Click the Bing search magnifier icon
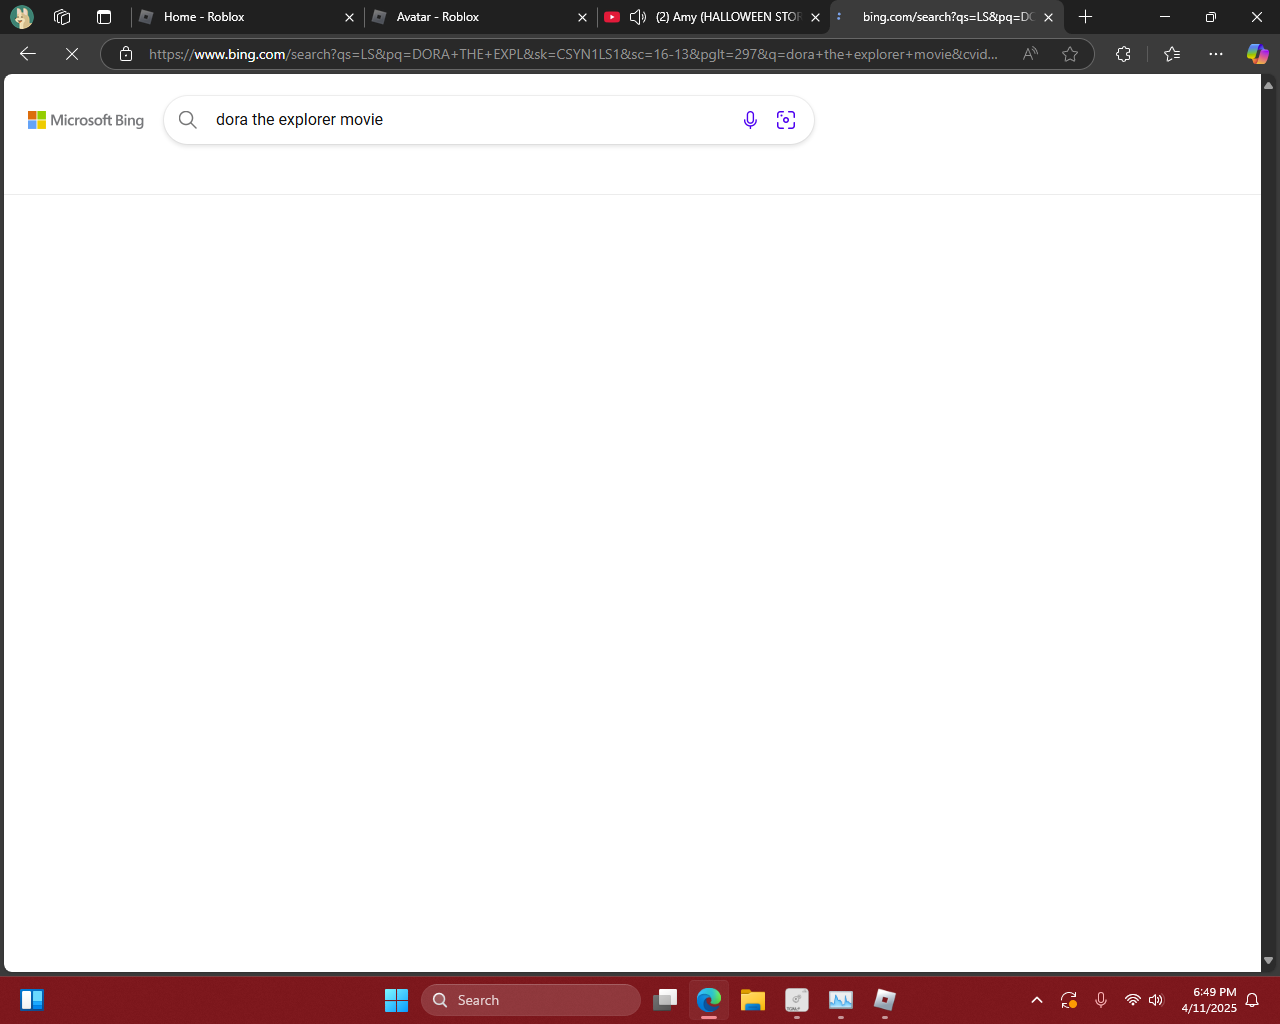This screenshot has width=1280, height=1024. point(188,120)
